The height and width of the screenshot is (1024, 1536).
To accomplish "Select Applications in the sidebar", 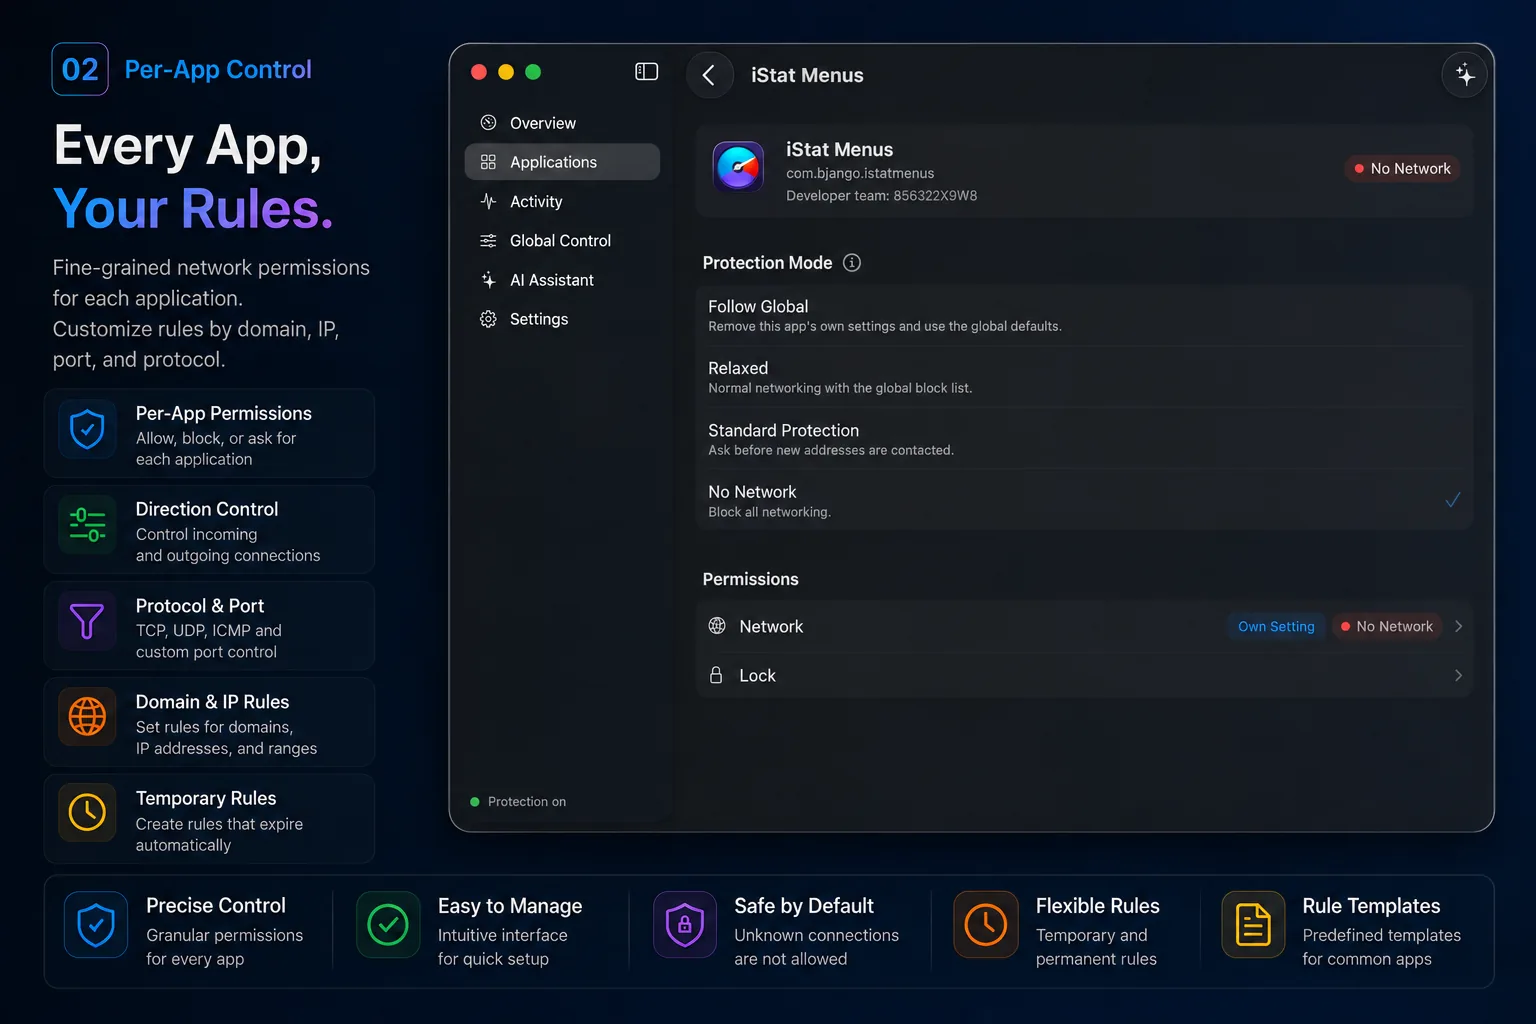I will [x=562, y=162].
